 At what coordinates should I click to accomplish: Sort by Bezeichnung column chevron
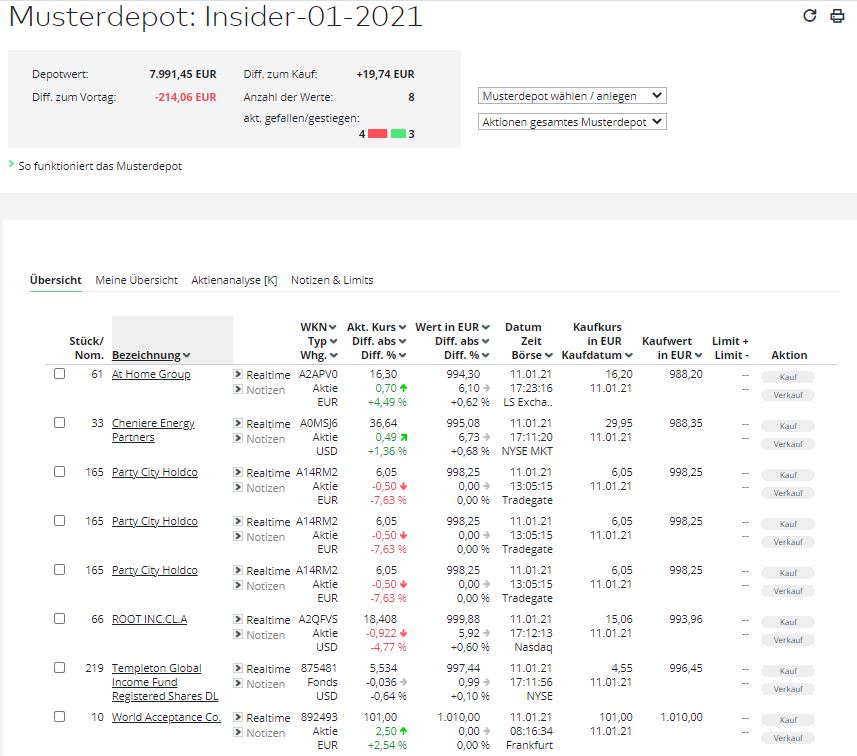tap(187, 355)
